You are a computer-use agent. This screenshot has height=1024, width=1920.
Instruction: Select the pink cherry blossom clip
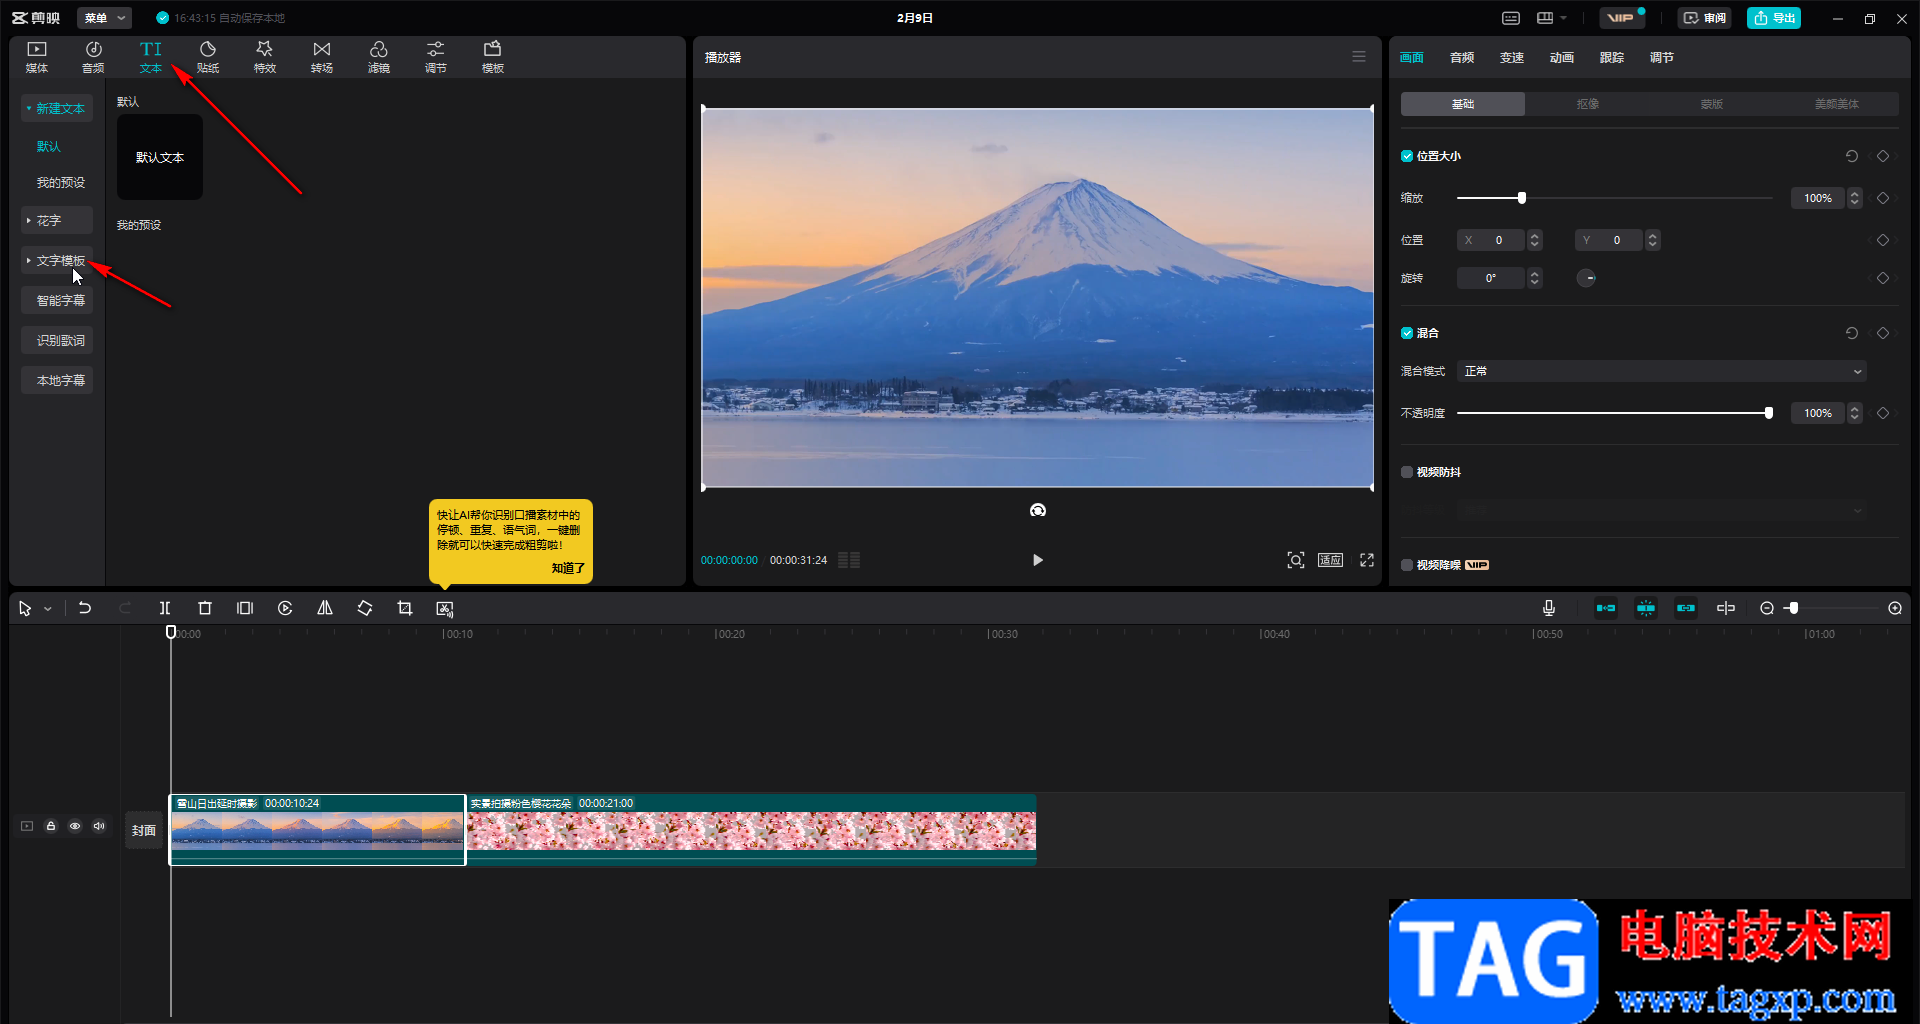[752, 829]
